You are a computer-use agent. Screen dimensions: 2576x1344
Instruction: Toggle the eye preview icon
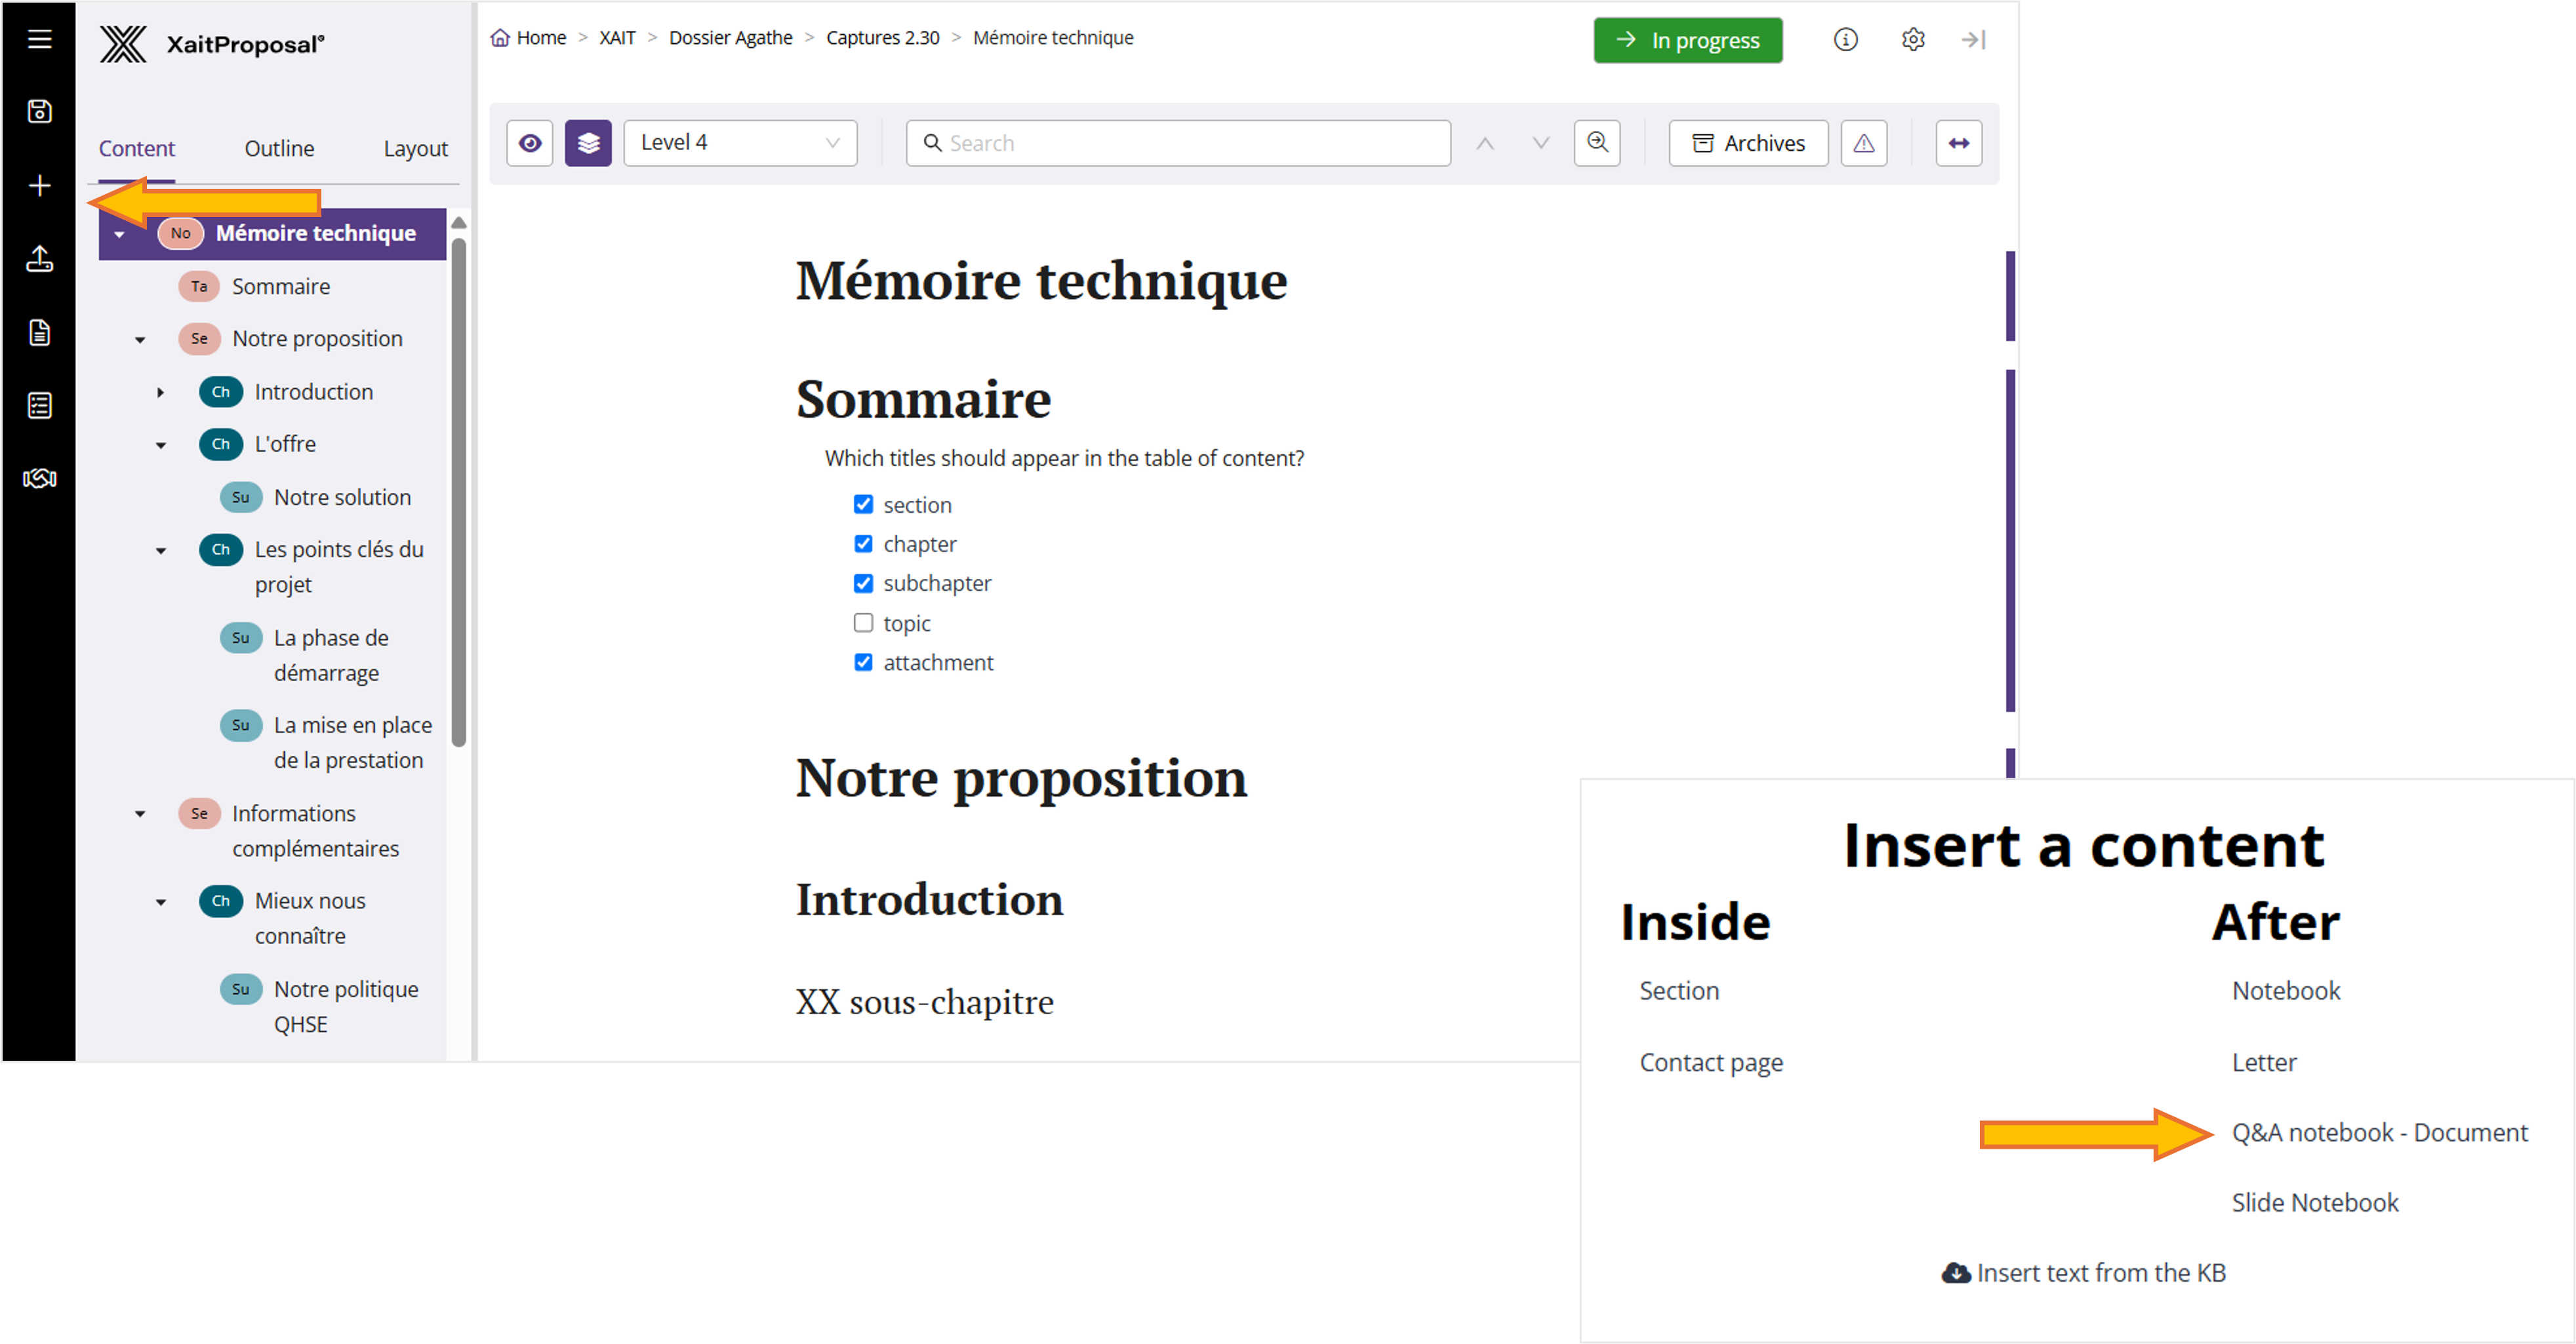[530, 143]
